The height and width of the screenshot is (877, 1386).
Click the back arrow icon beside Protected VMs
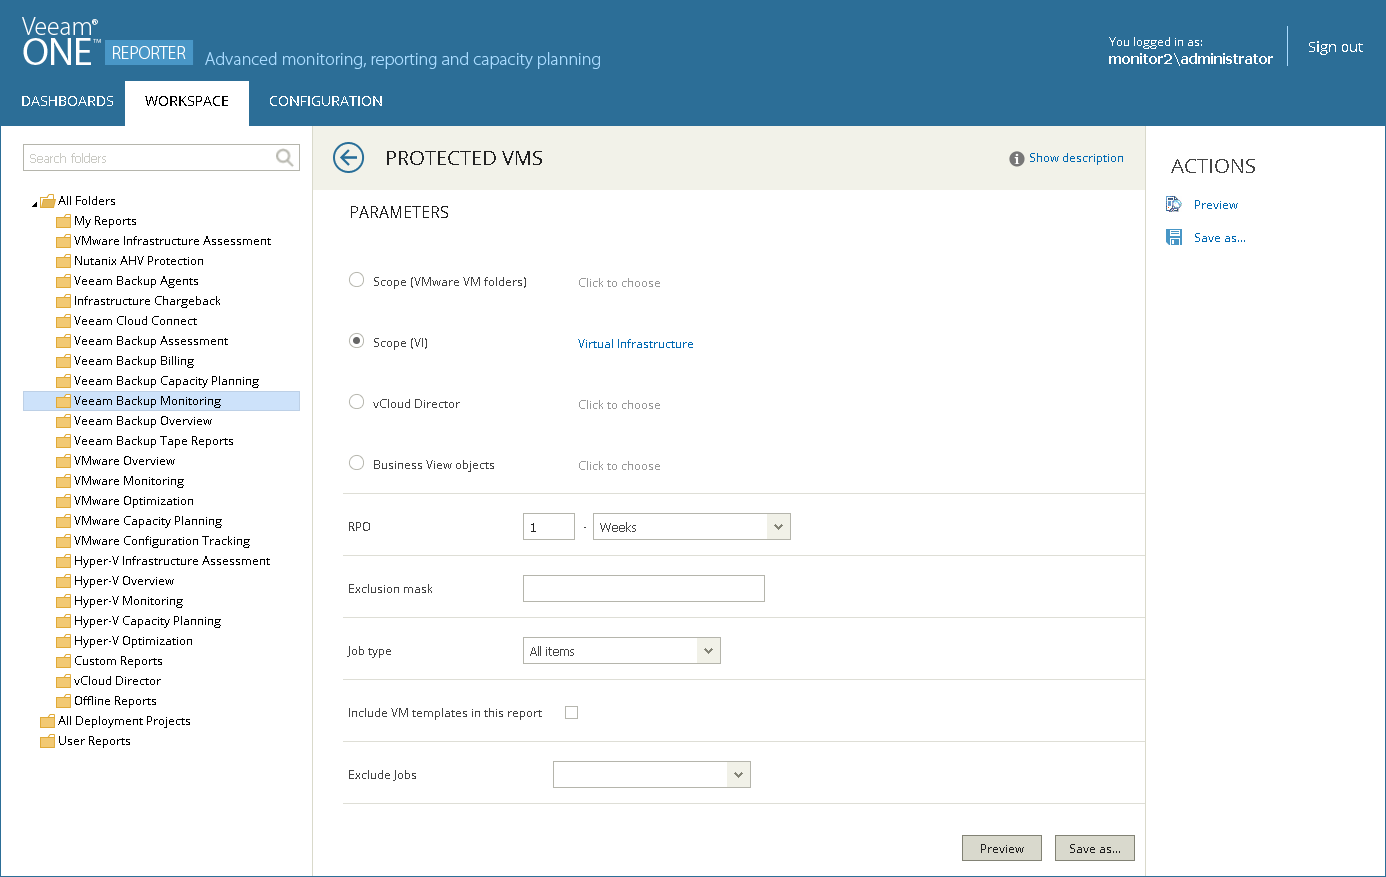[348, 158]
